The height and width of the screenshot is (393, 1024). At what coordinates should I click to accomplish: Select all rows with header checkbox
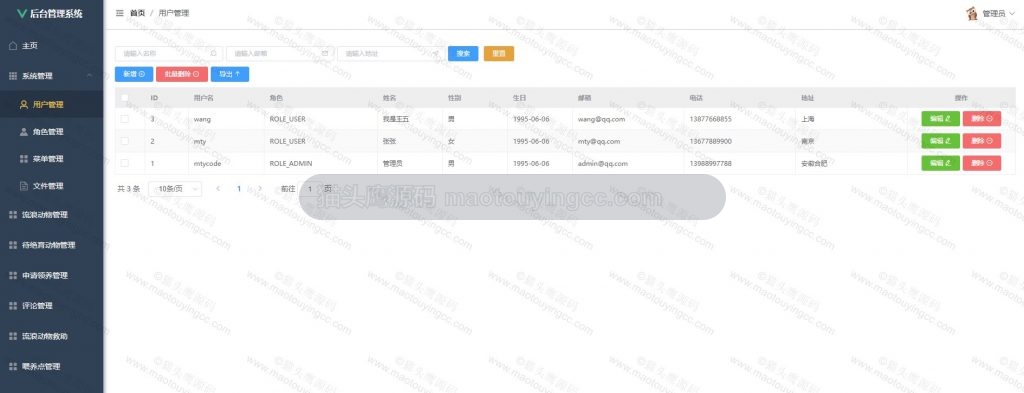[x=125, y=98]
